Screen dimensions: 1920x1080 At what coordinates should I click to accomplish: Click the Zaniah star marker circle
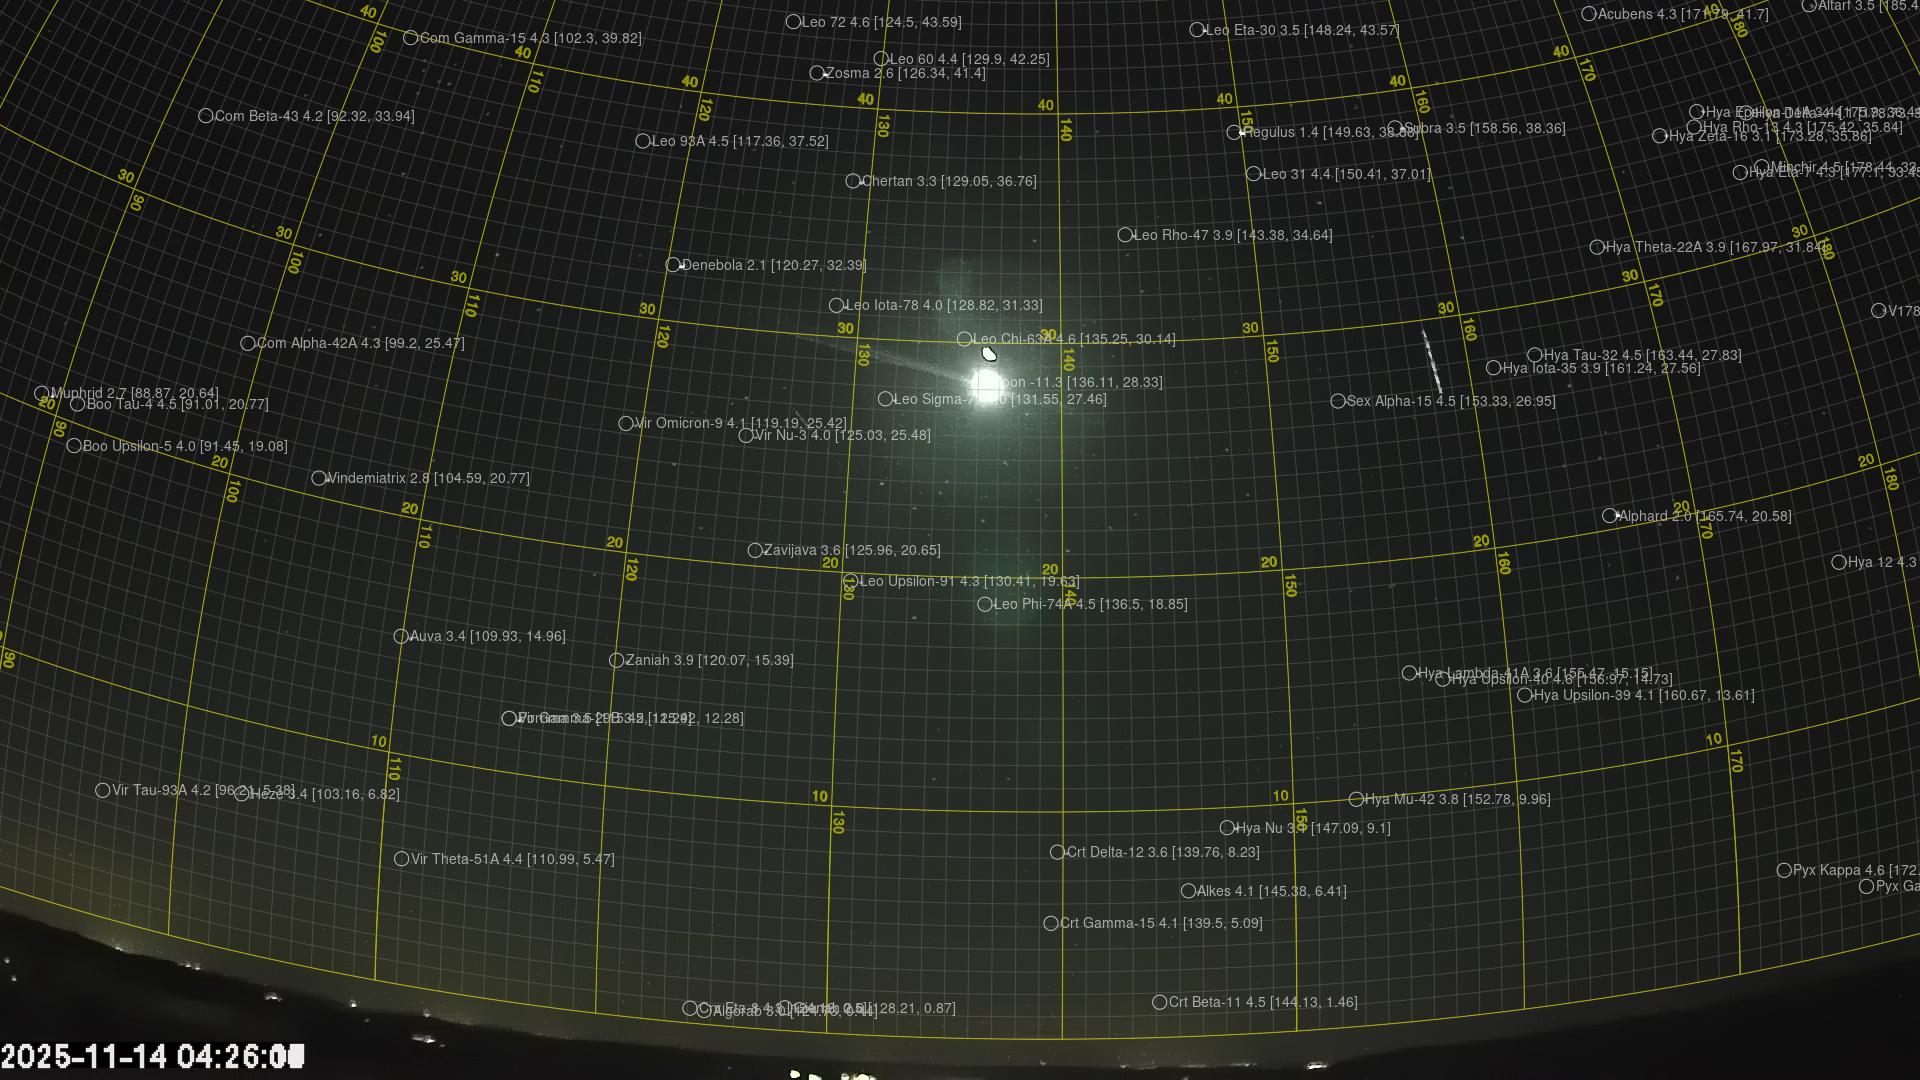click(x=616, y=660)
